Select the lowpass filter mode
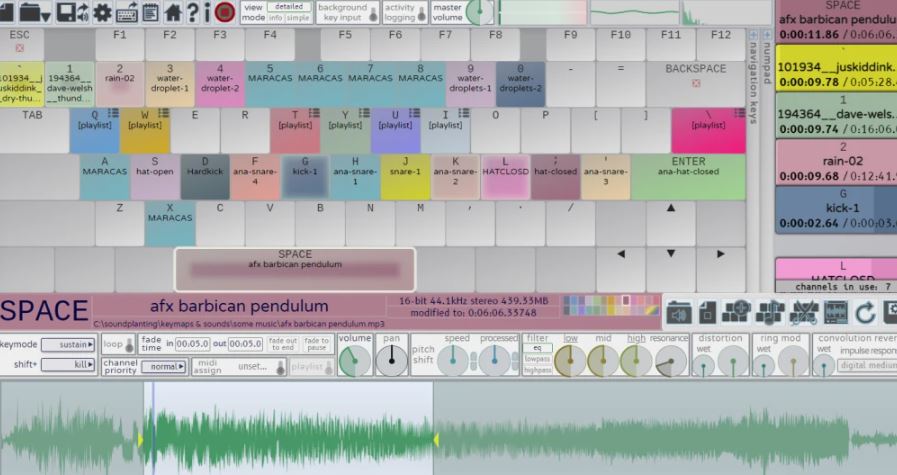 click(538, 359)
